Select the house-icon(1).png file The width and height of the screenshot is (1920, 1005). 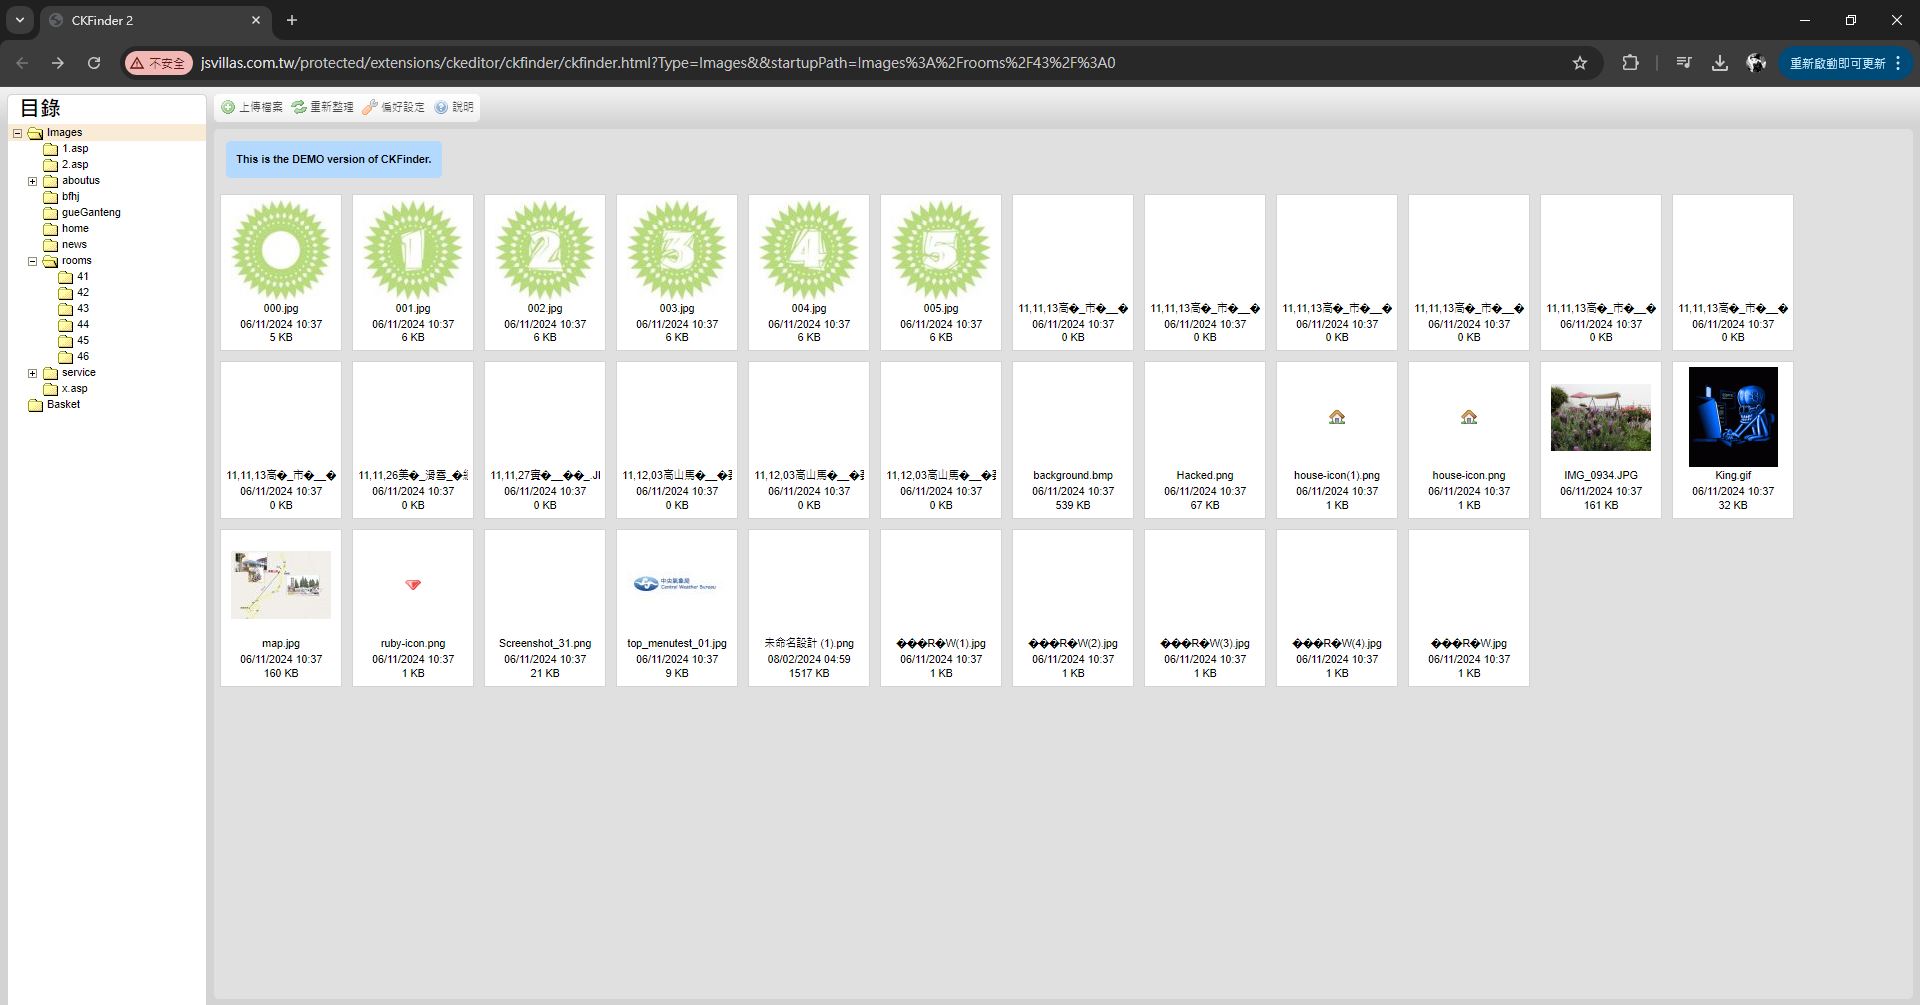[1337, 439]
